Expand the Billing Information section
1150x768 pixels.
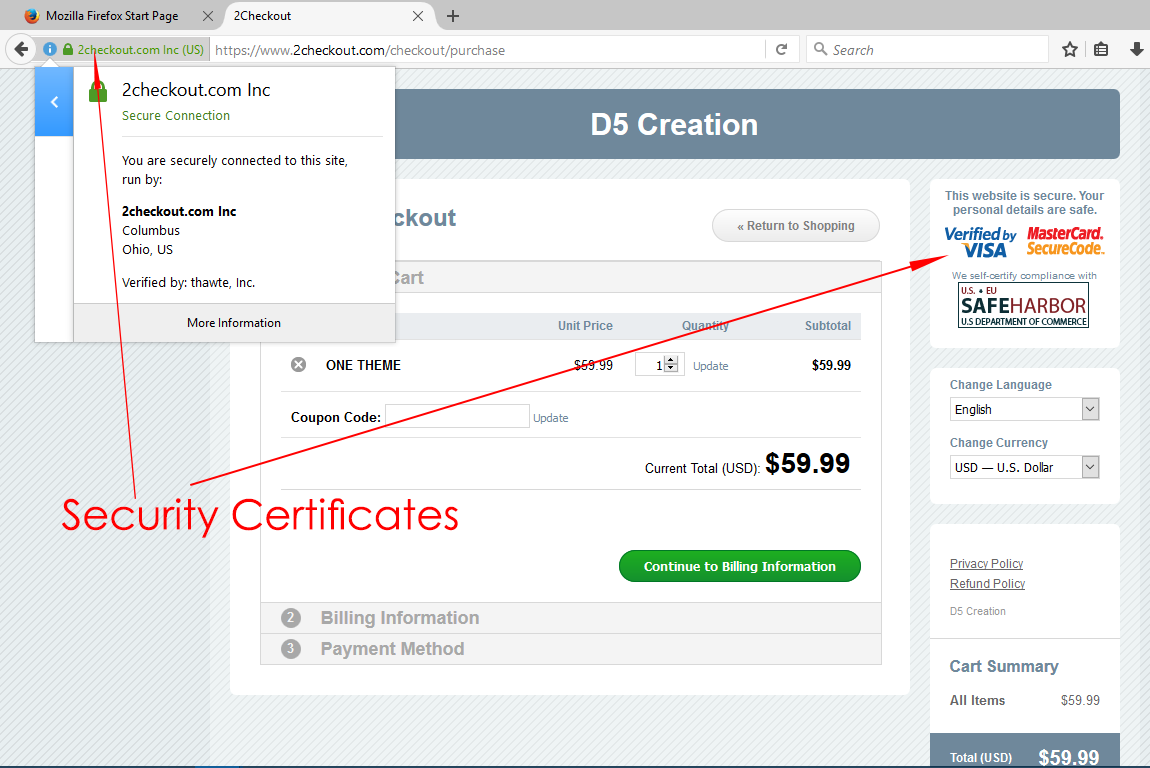tap(571, 618)
